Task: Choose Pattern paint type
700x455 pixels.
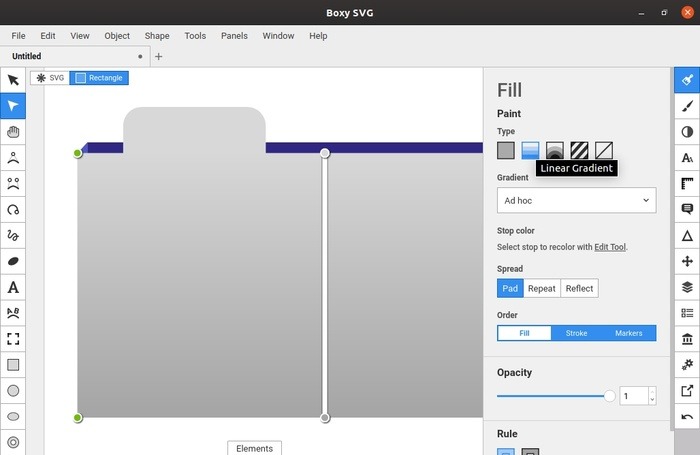Action: (579, 150)
